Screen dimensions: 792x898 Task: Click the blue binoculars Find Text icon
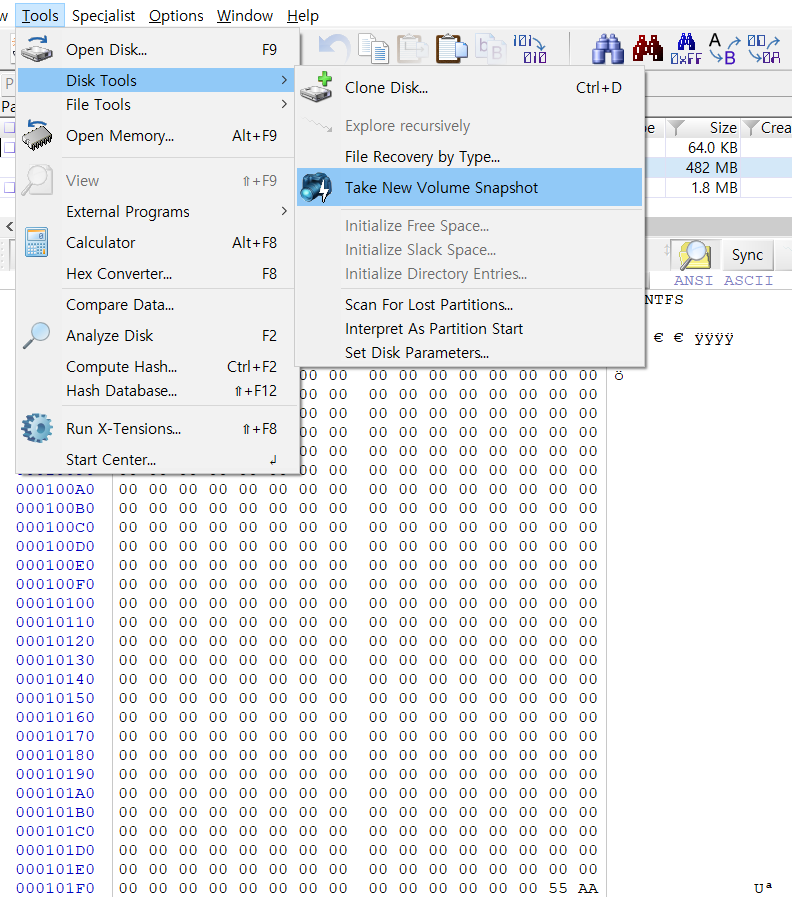[608, 48]
